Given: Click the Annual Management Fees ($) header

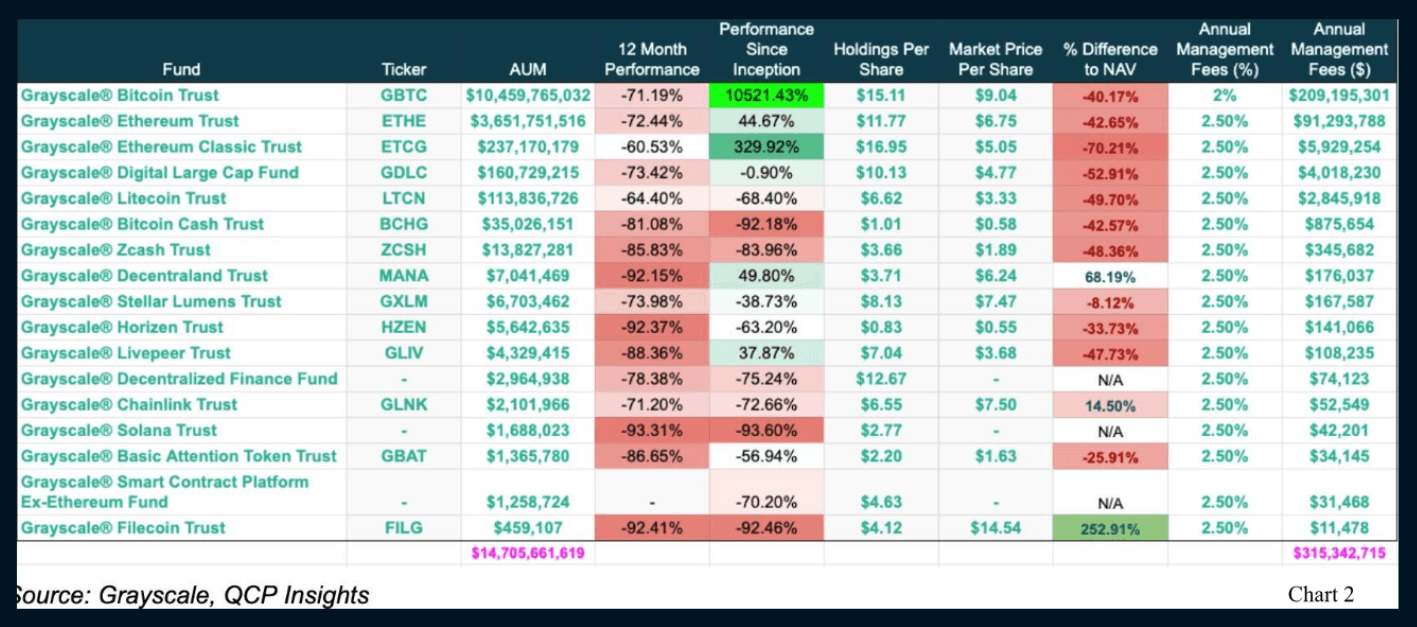Looking at the screenshot, I should 1339,50.
